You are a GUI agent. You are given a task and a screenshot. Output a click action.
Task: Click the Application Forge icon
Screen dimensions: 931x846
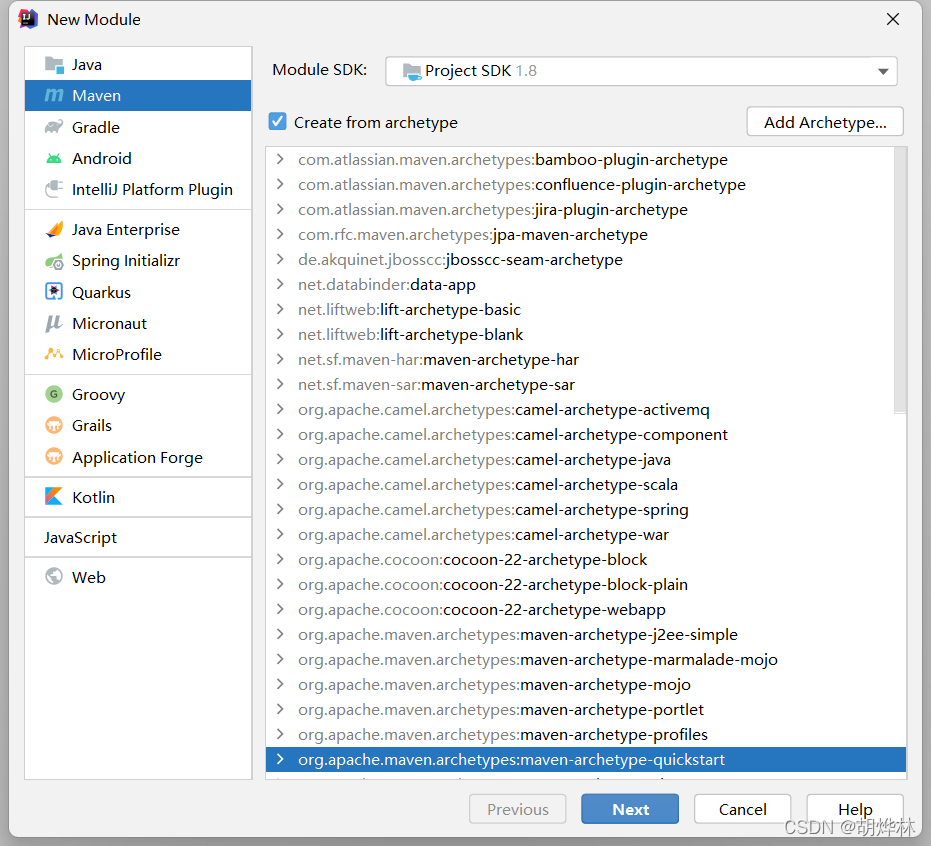(x=54, y=457)
